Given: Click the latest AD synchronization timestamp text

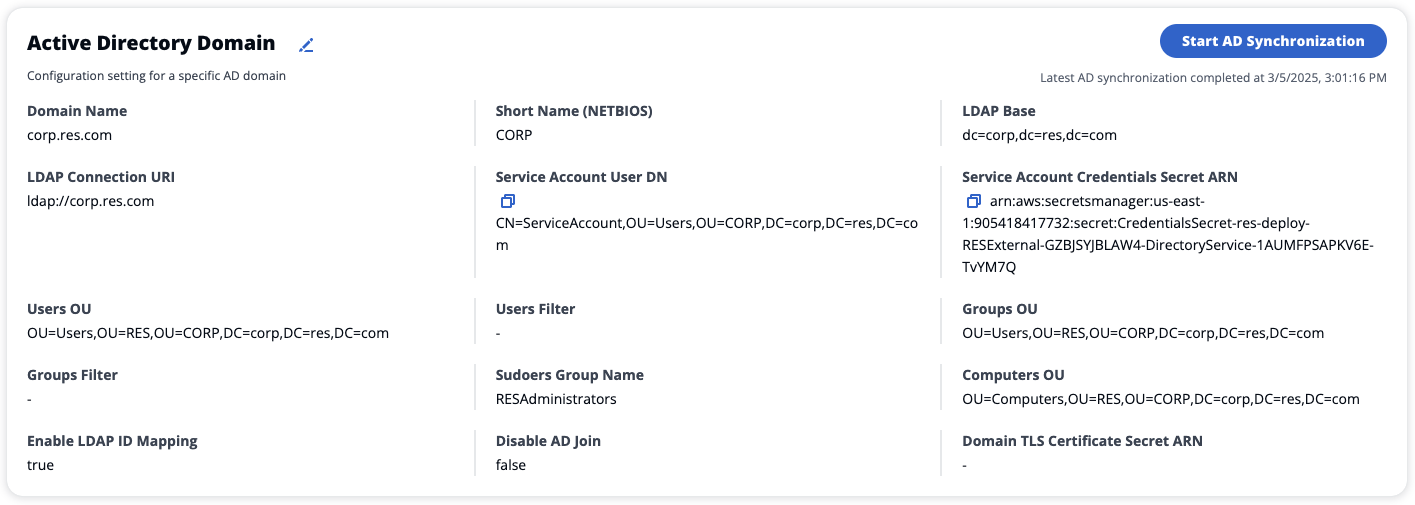Looking at the screenshot, I should [1213, 77].
